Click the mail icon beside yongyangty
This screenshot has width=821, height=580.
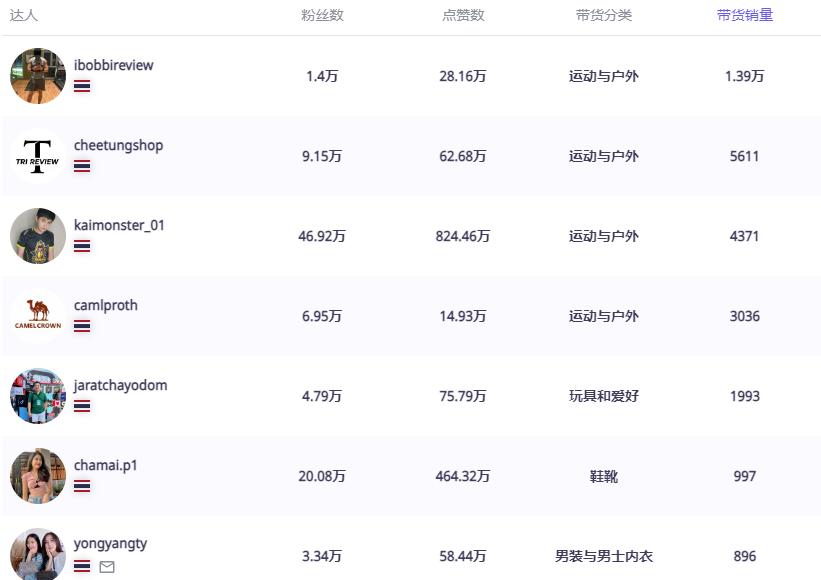coord(107,567)
